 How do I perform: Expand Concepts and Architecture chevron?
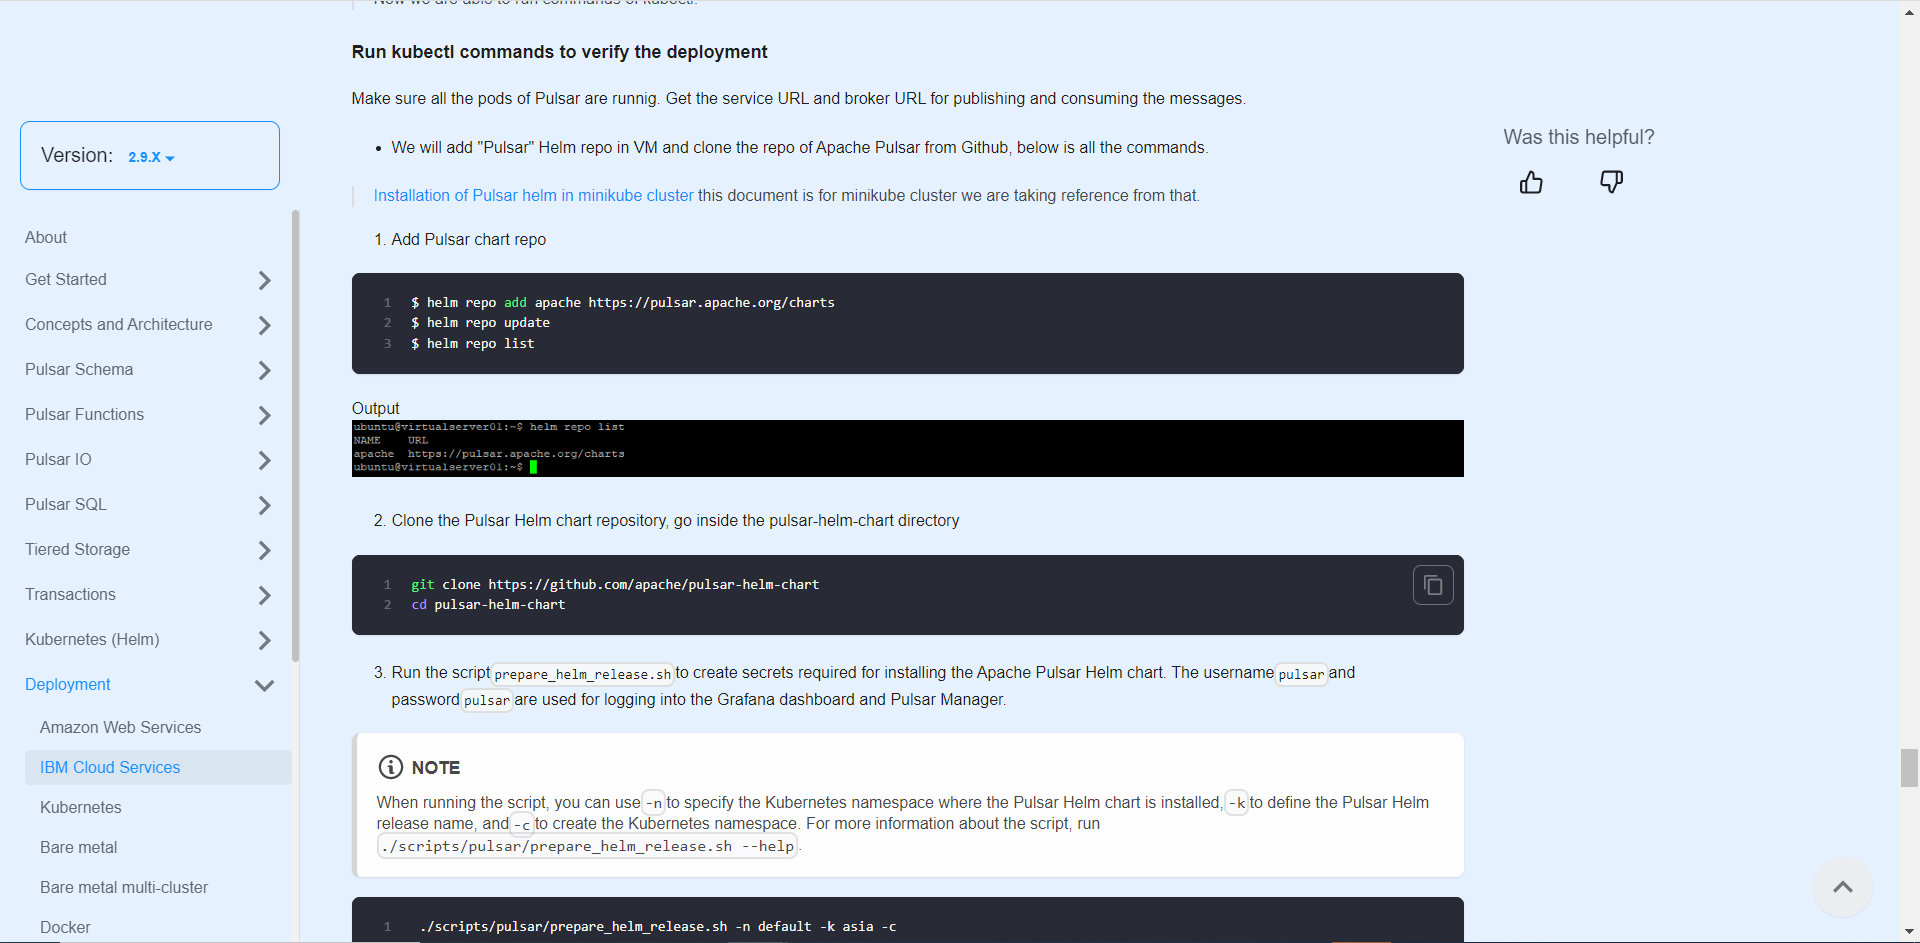tap(264, 325)
